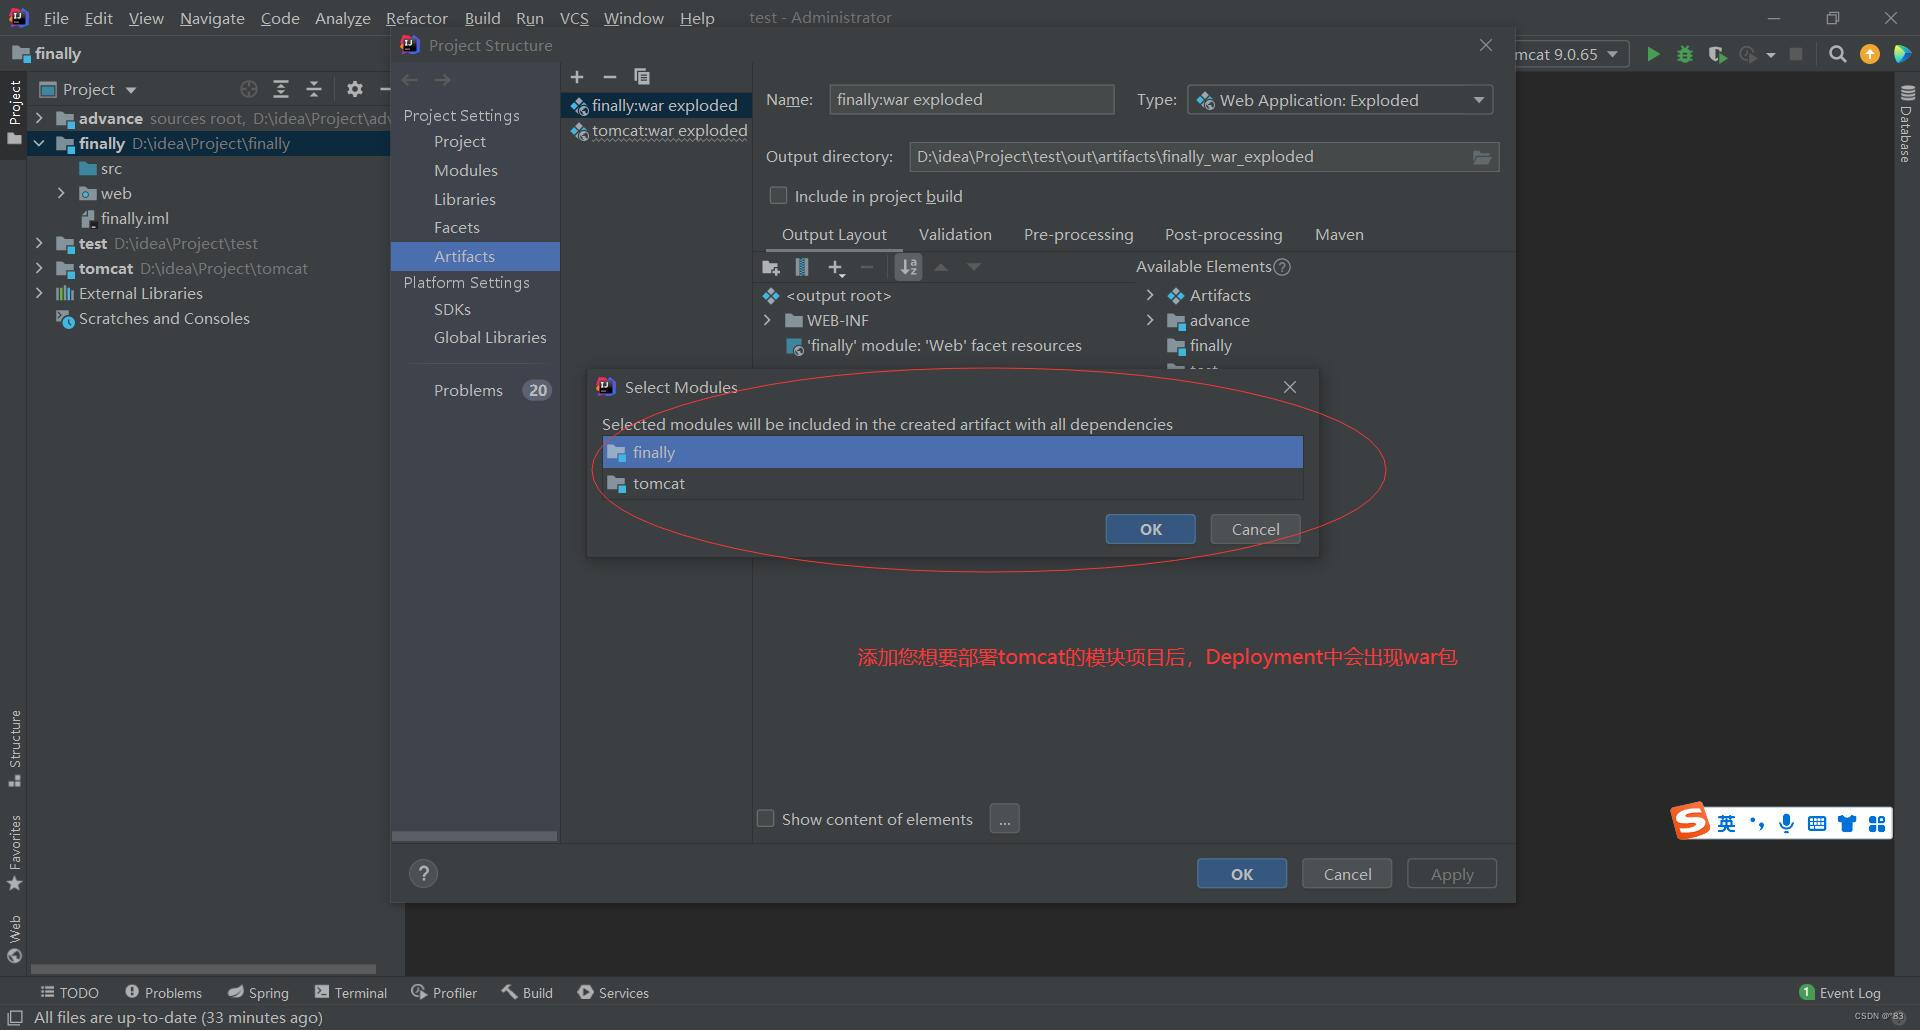Viewport: 1920px width, 1030px height.
Task: Open Event Log in status bar
Action: [x=1840, y=992]
